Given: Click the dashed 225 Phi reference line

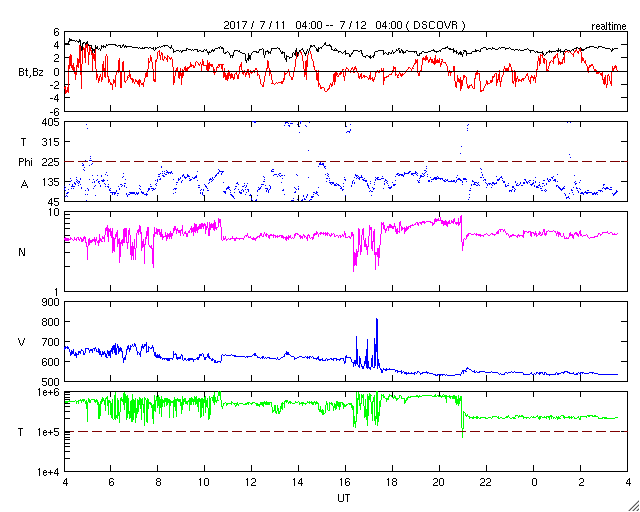Looking at the screenshot, I should point(345,162).
